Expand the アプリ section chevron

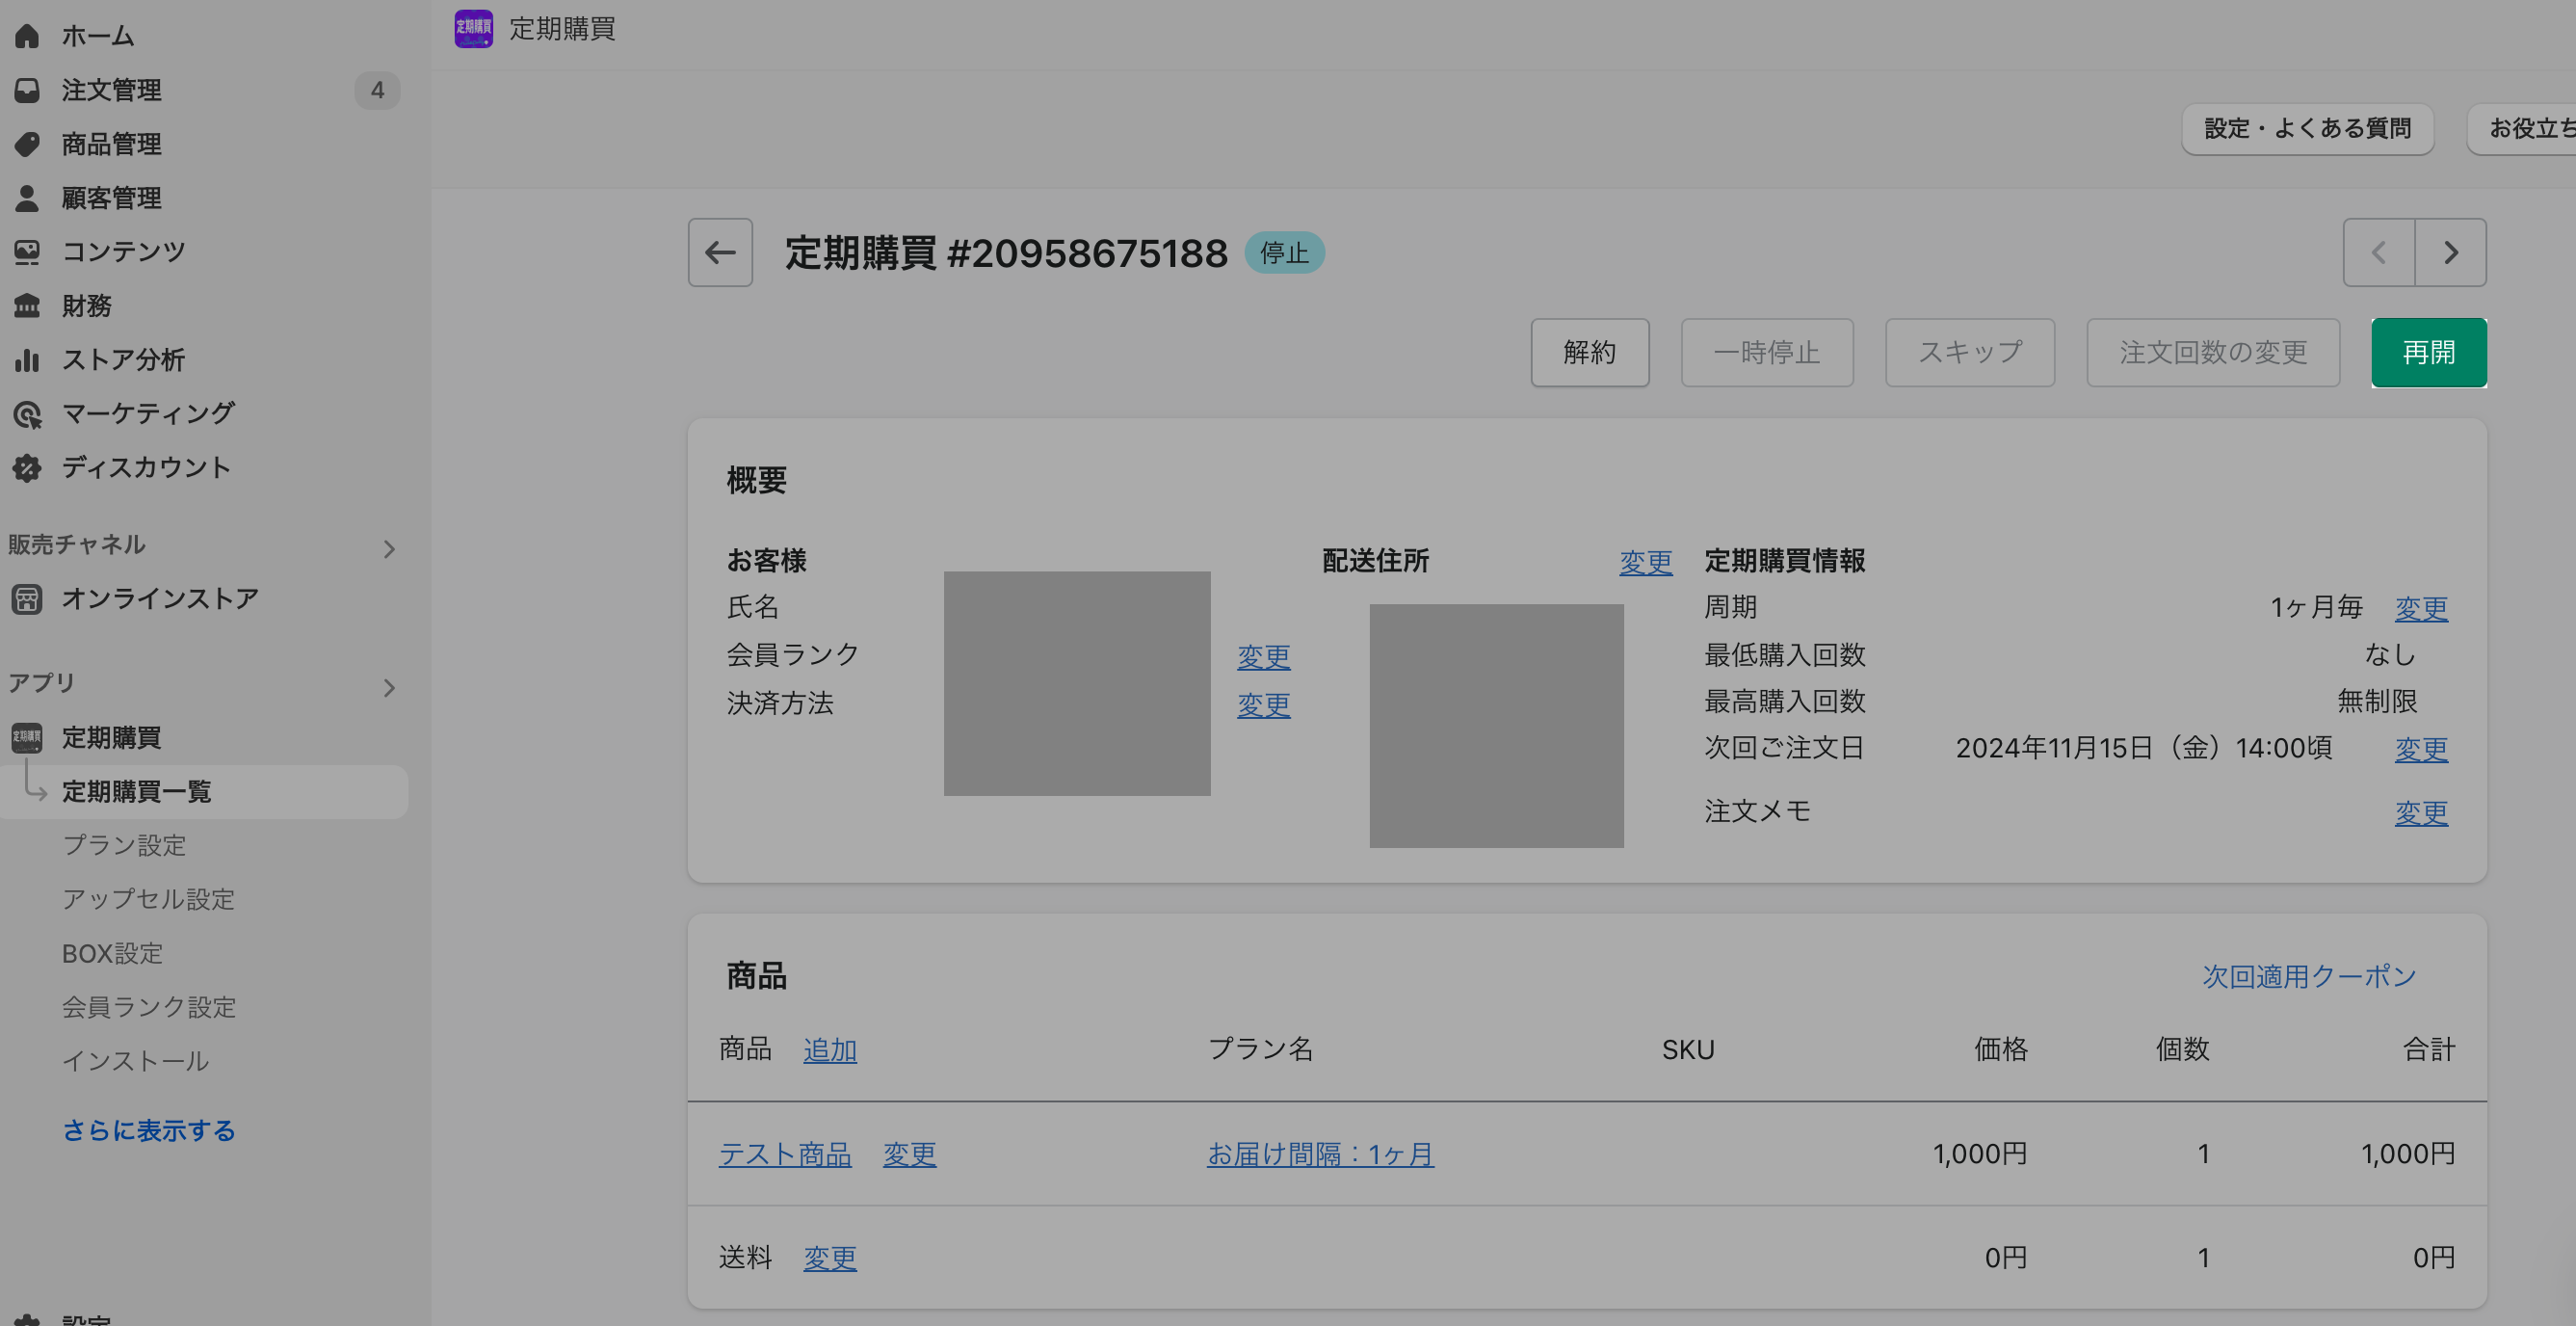click(389, 688)
